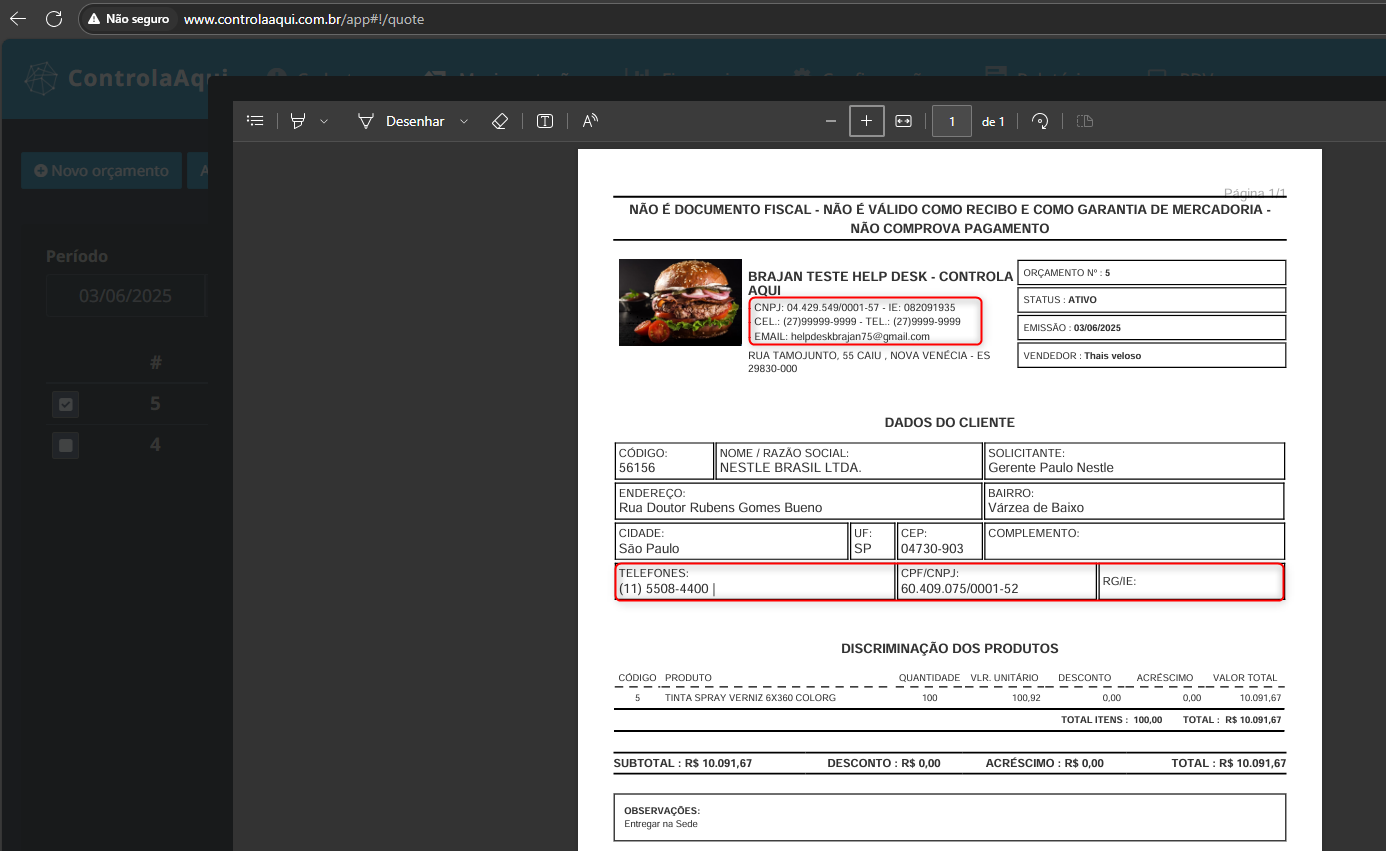Toggle the page view layout icon
The width and height of the screenshot is (1386, 851).
1085,121
